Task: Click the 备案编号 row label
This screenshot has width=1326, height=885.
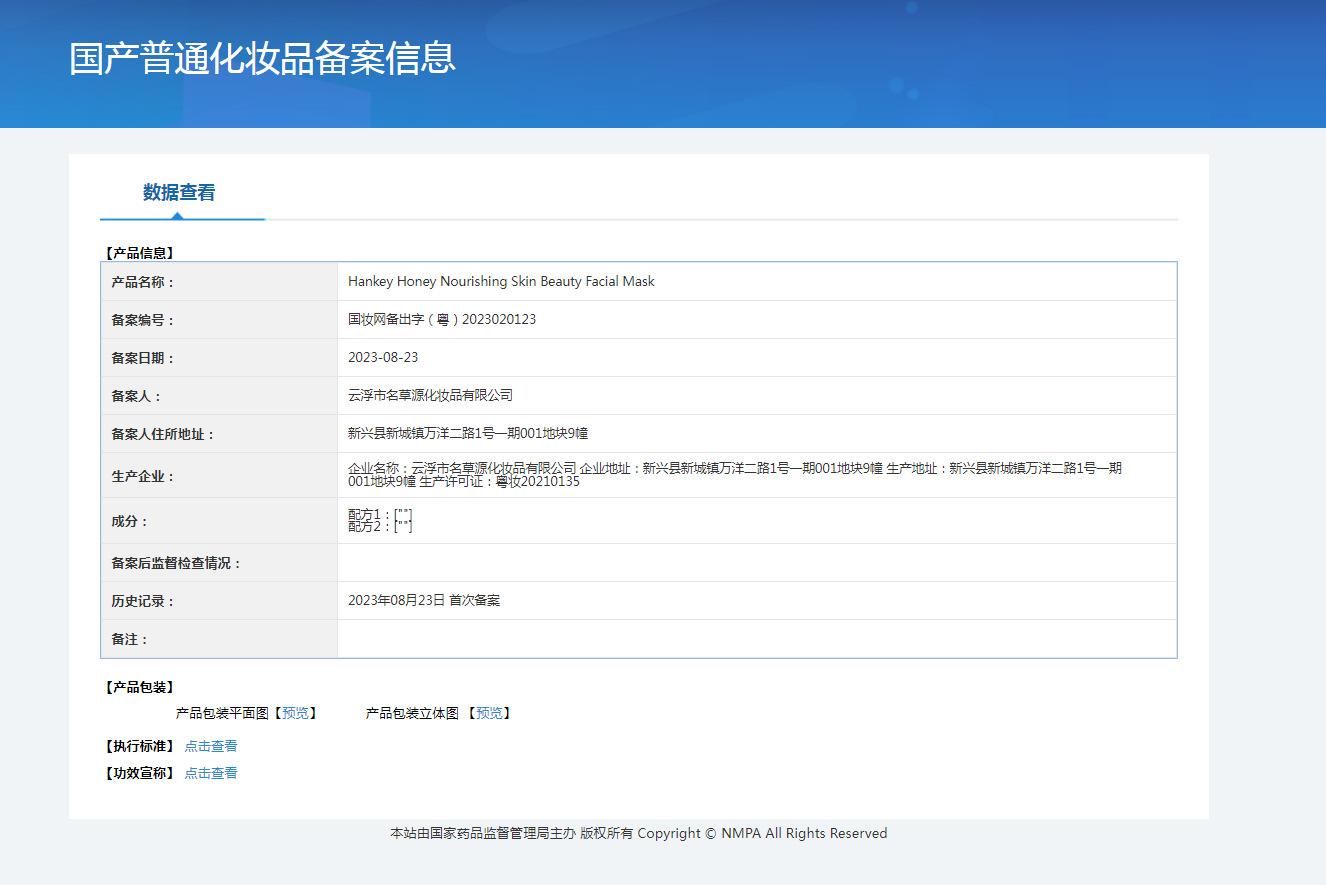Action: pyautogui.click(x=143, y=320)
